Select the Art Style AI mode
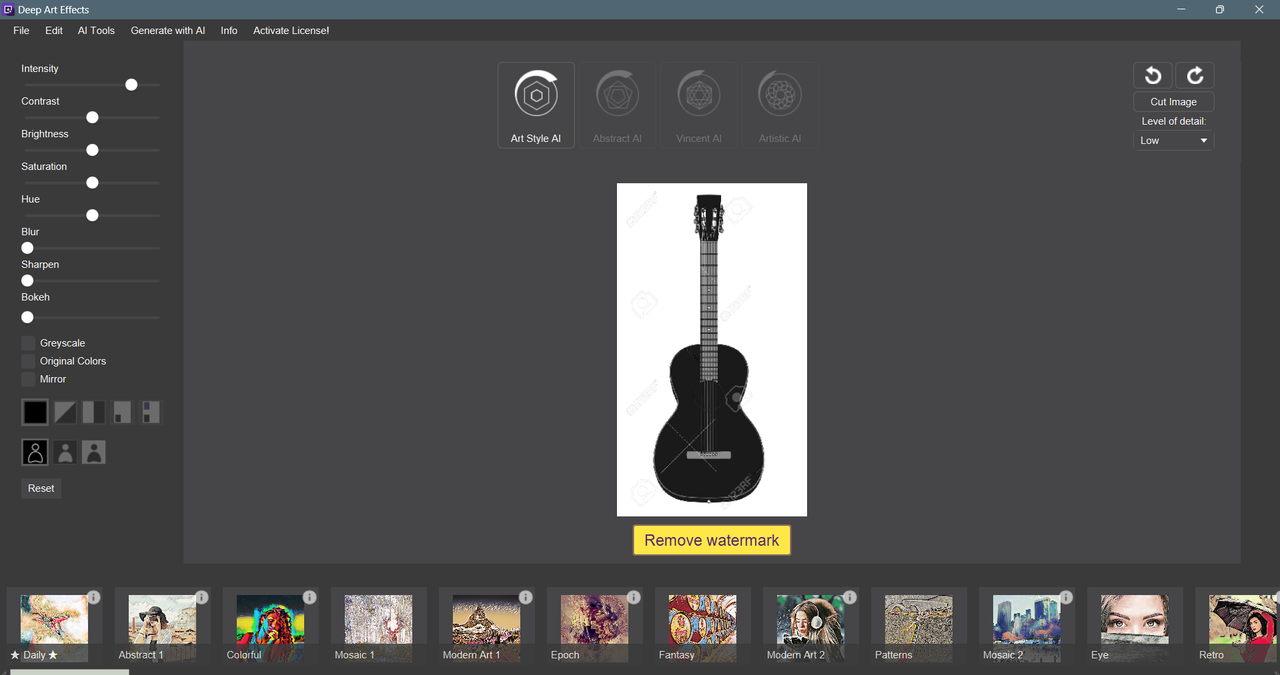The height and width of the screenshot is (675, 1280). pos(536,105)
